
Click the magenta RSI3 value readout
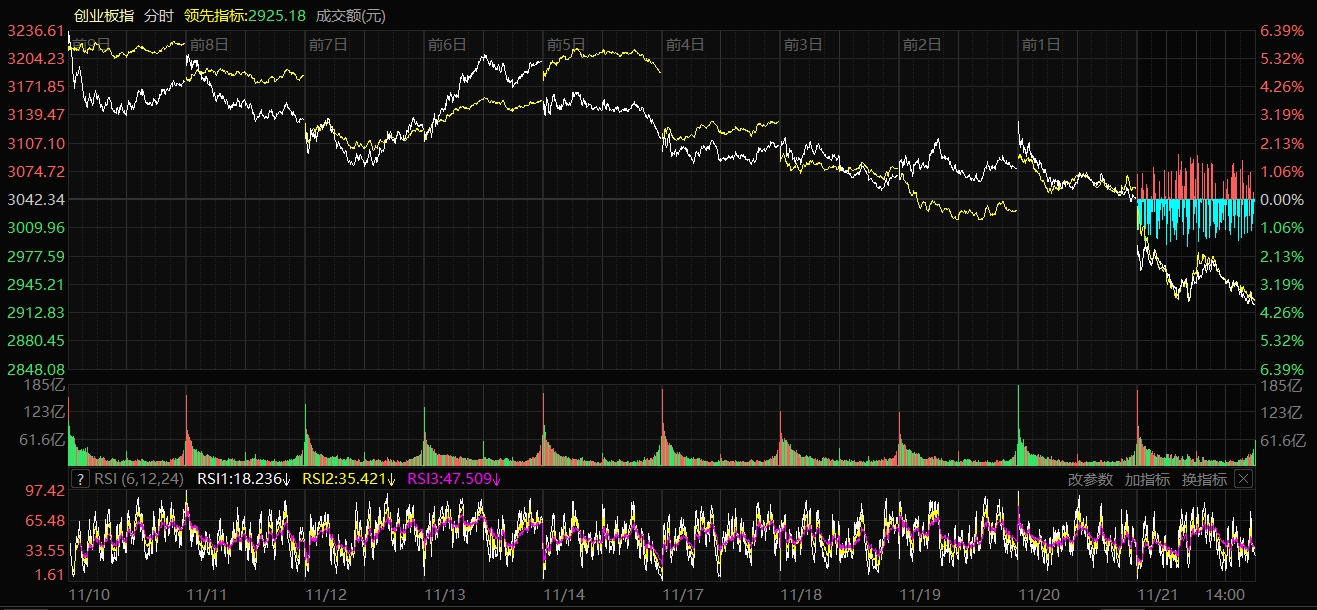pyautogui.click(x=455, y=479)
